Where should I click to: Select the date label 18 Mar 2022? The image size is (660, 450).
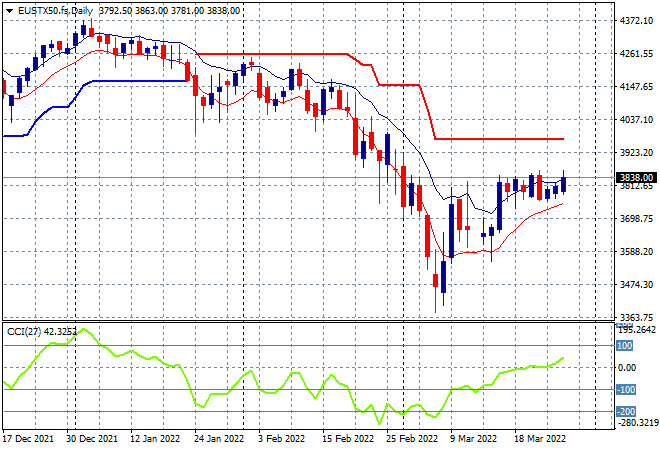540,439
